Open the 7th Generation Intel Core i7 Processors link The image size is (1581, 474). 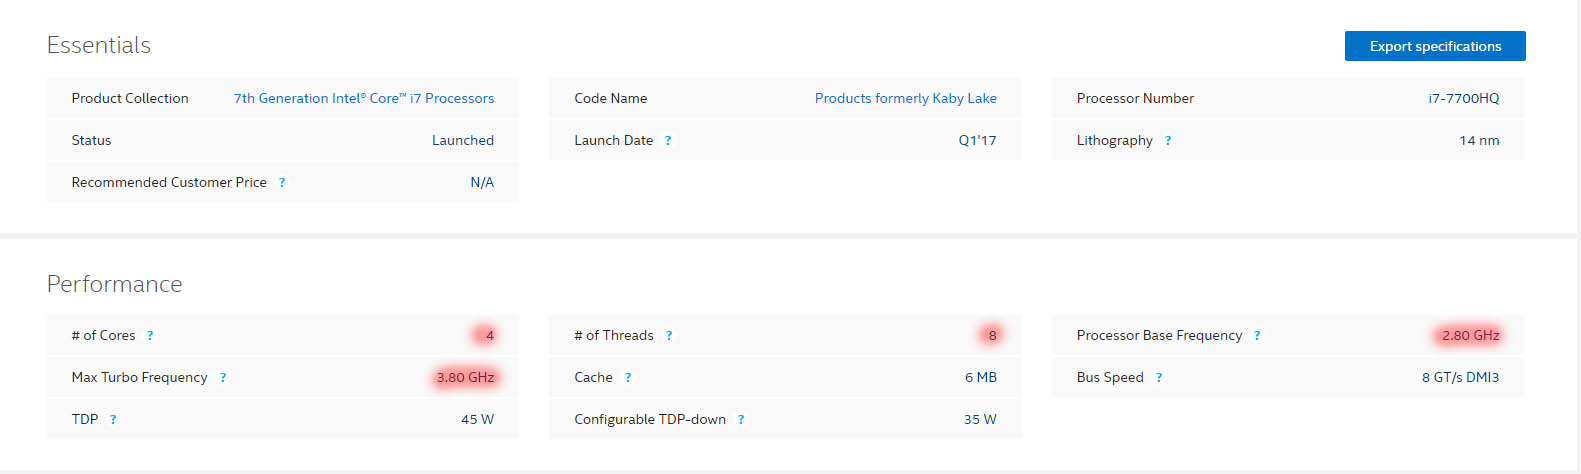(x=364, y=98)
